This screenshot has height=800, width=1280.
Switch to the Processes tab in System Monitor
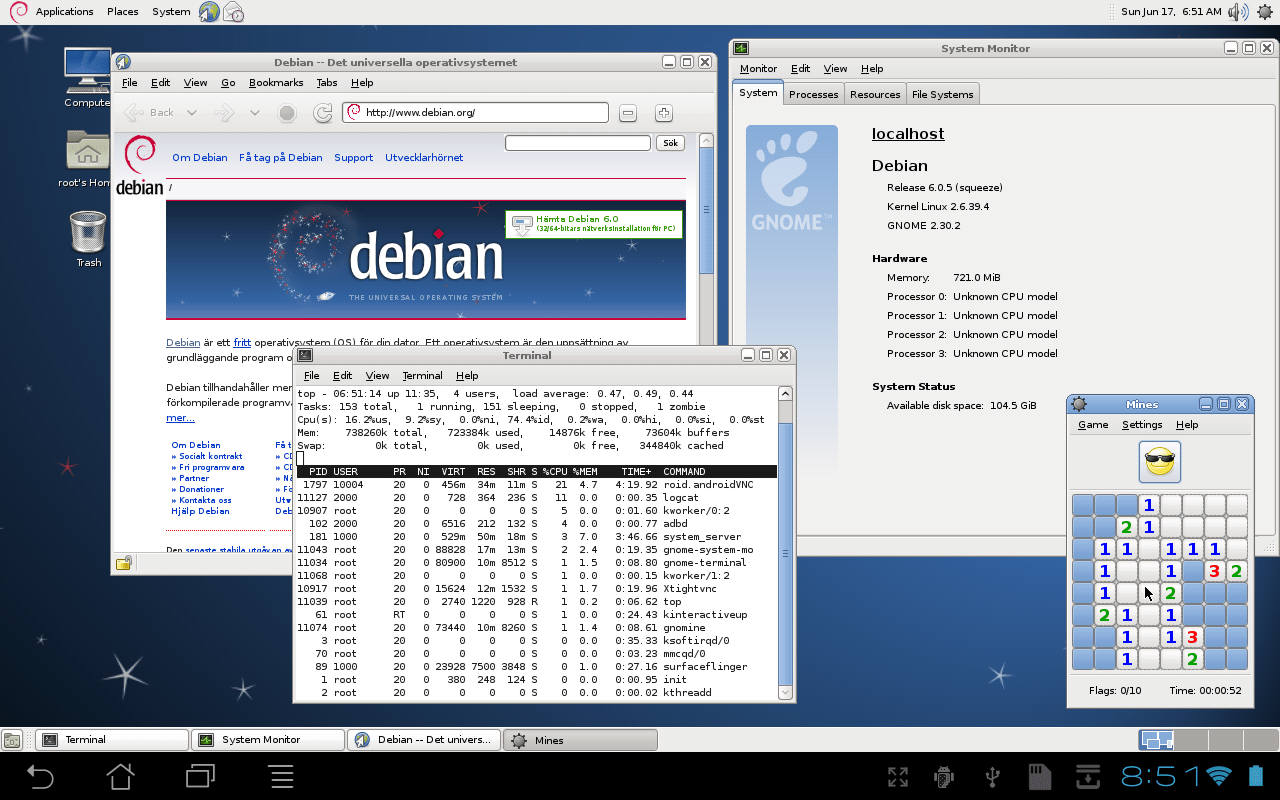pyautogui.click(x=813, y=93)
